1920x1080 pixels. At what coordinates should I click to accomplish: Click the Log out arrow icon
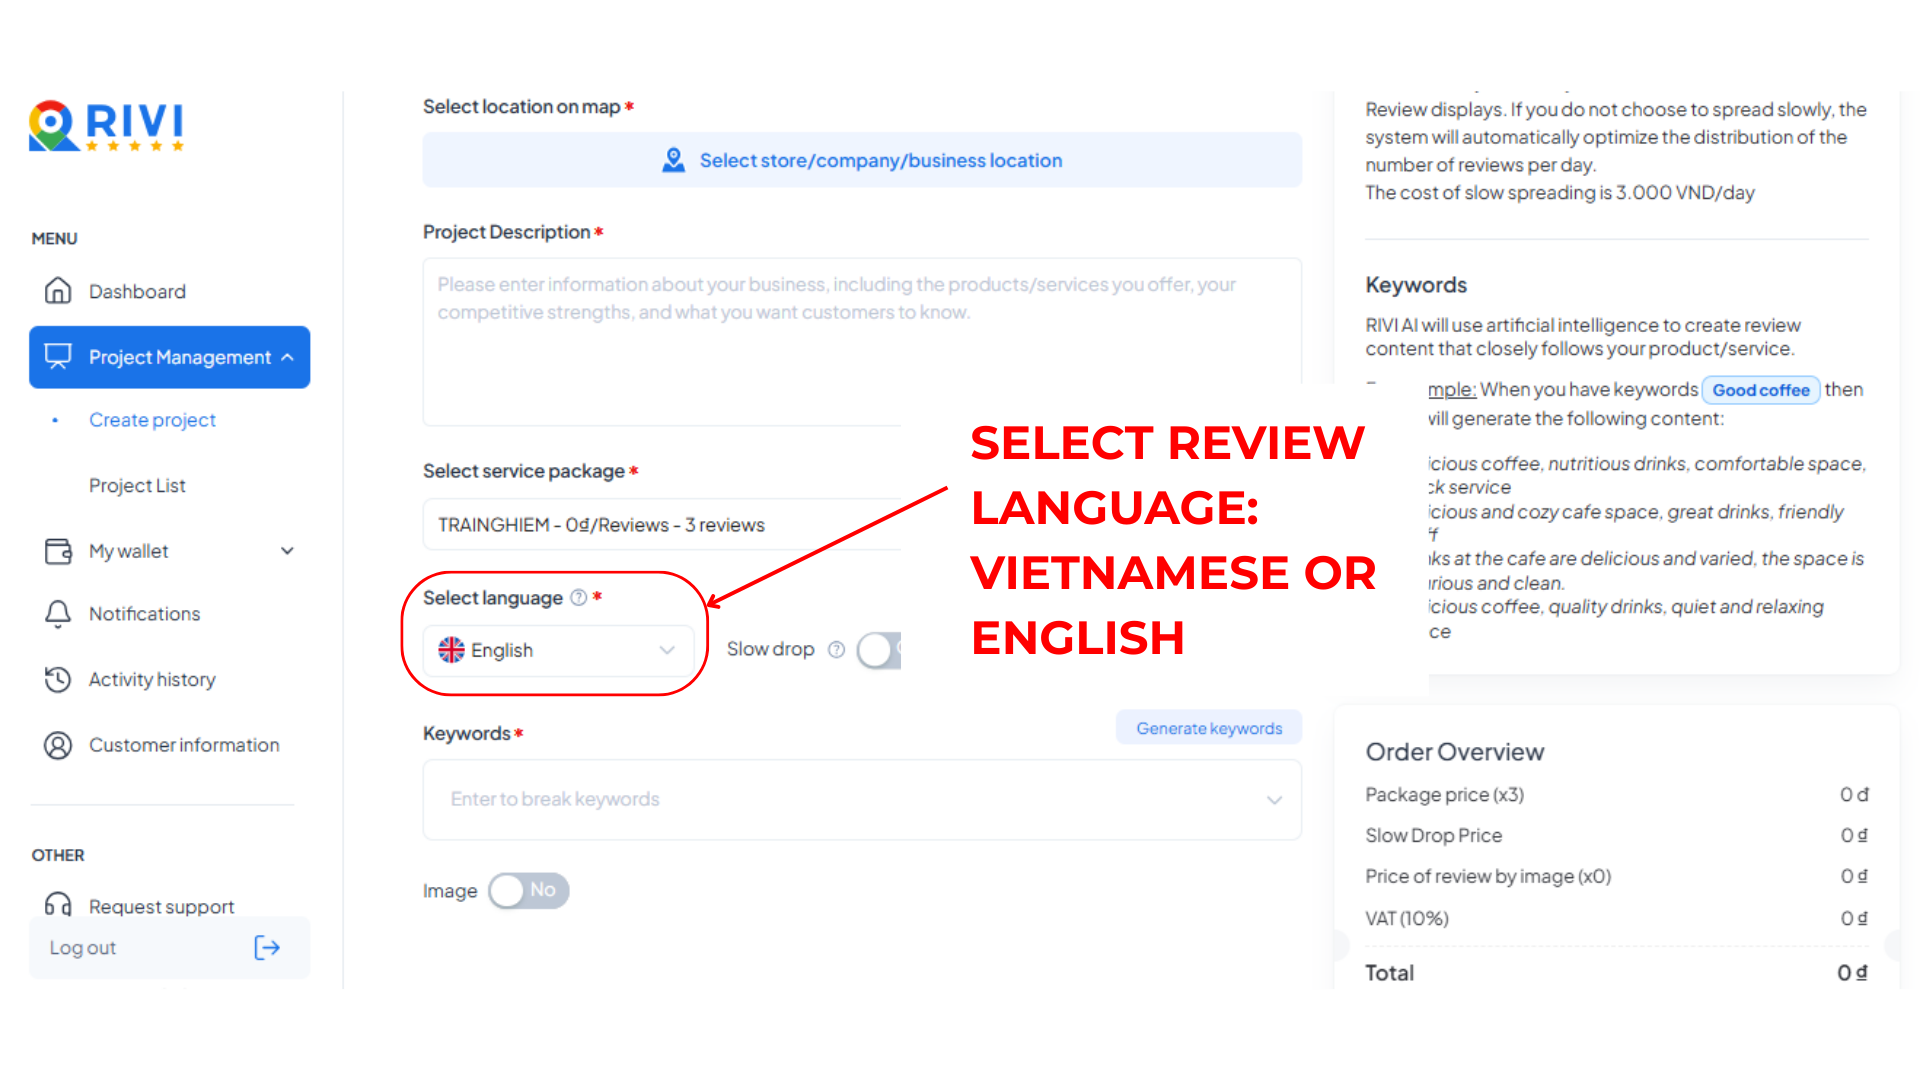coord(266,947)
